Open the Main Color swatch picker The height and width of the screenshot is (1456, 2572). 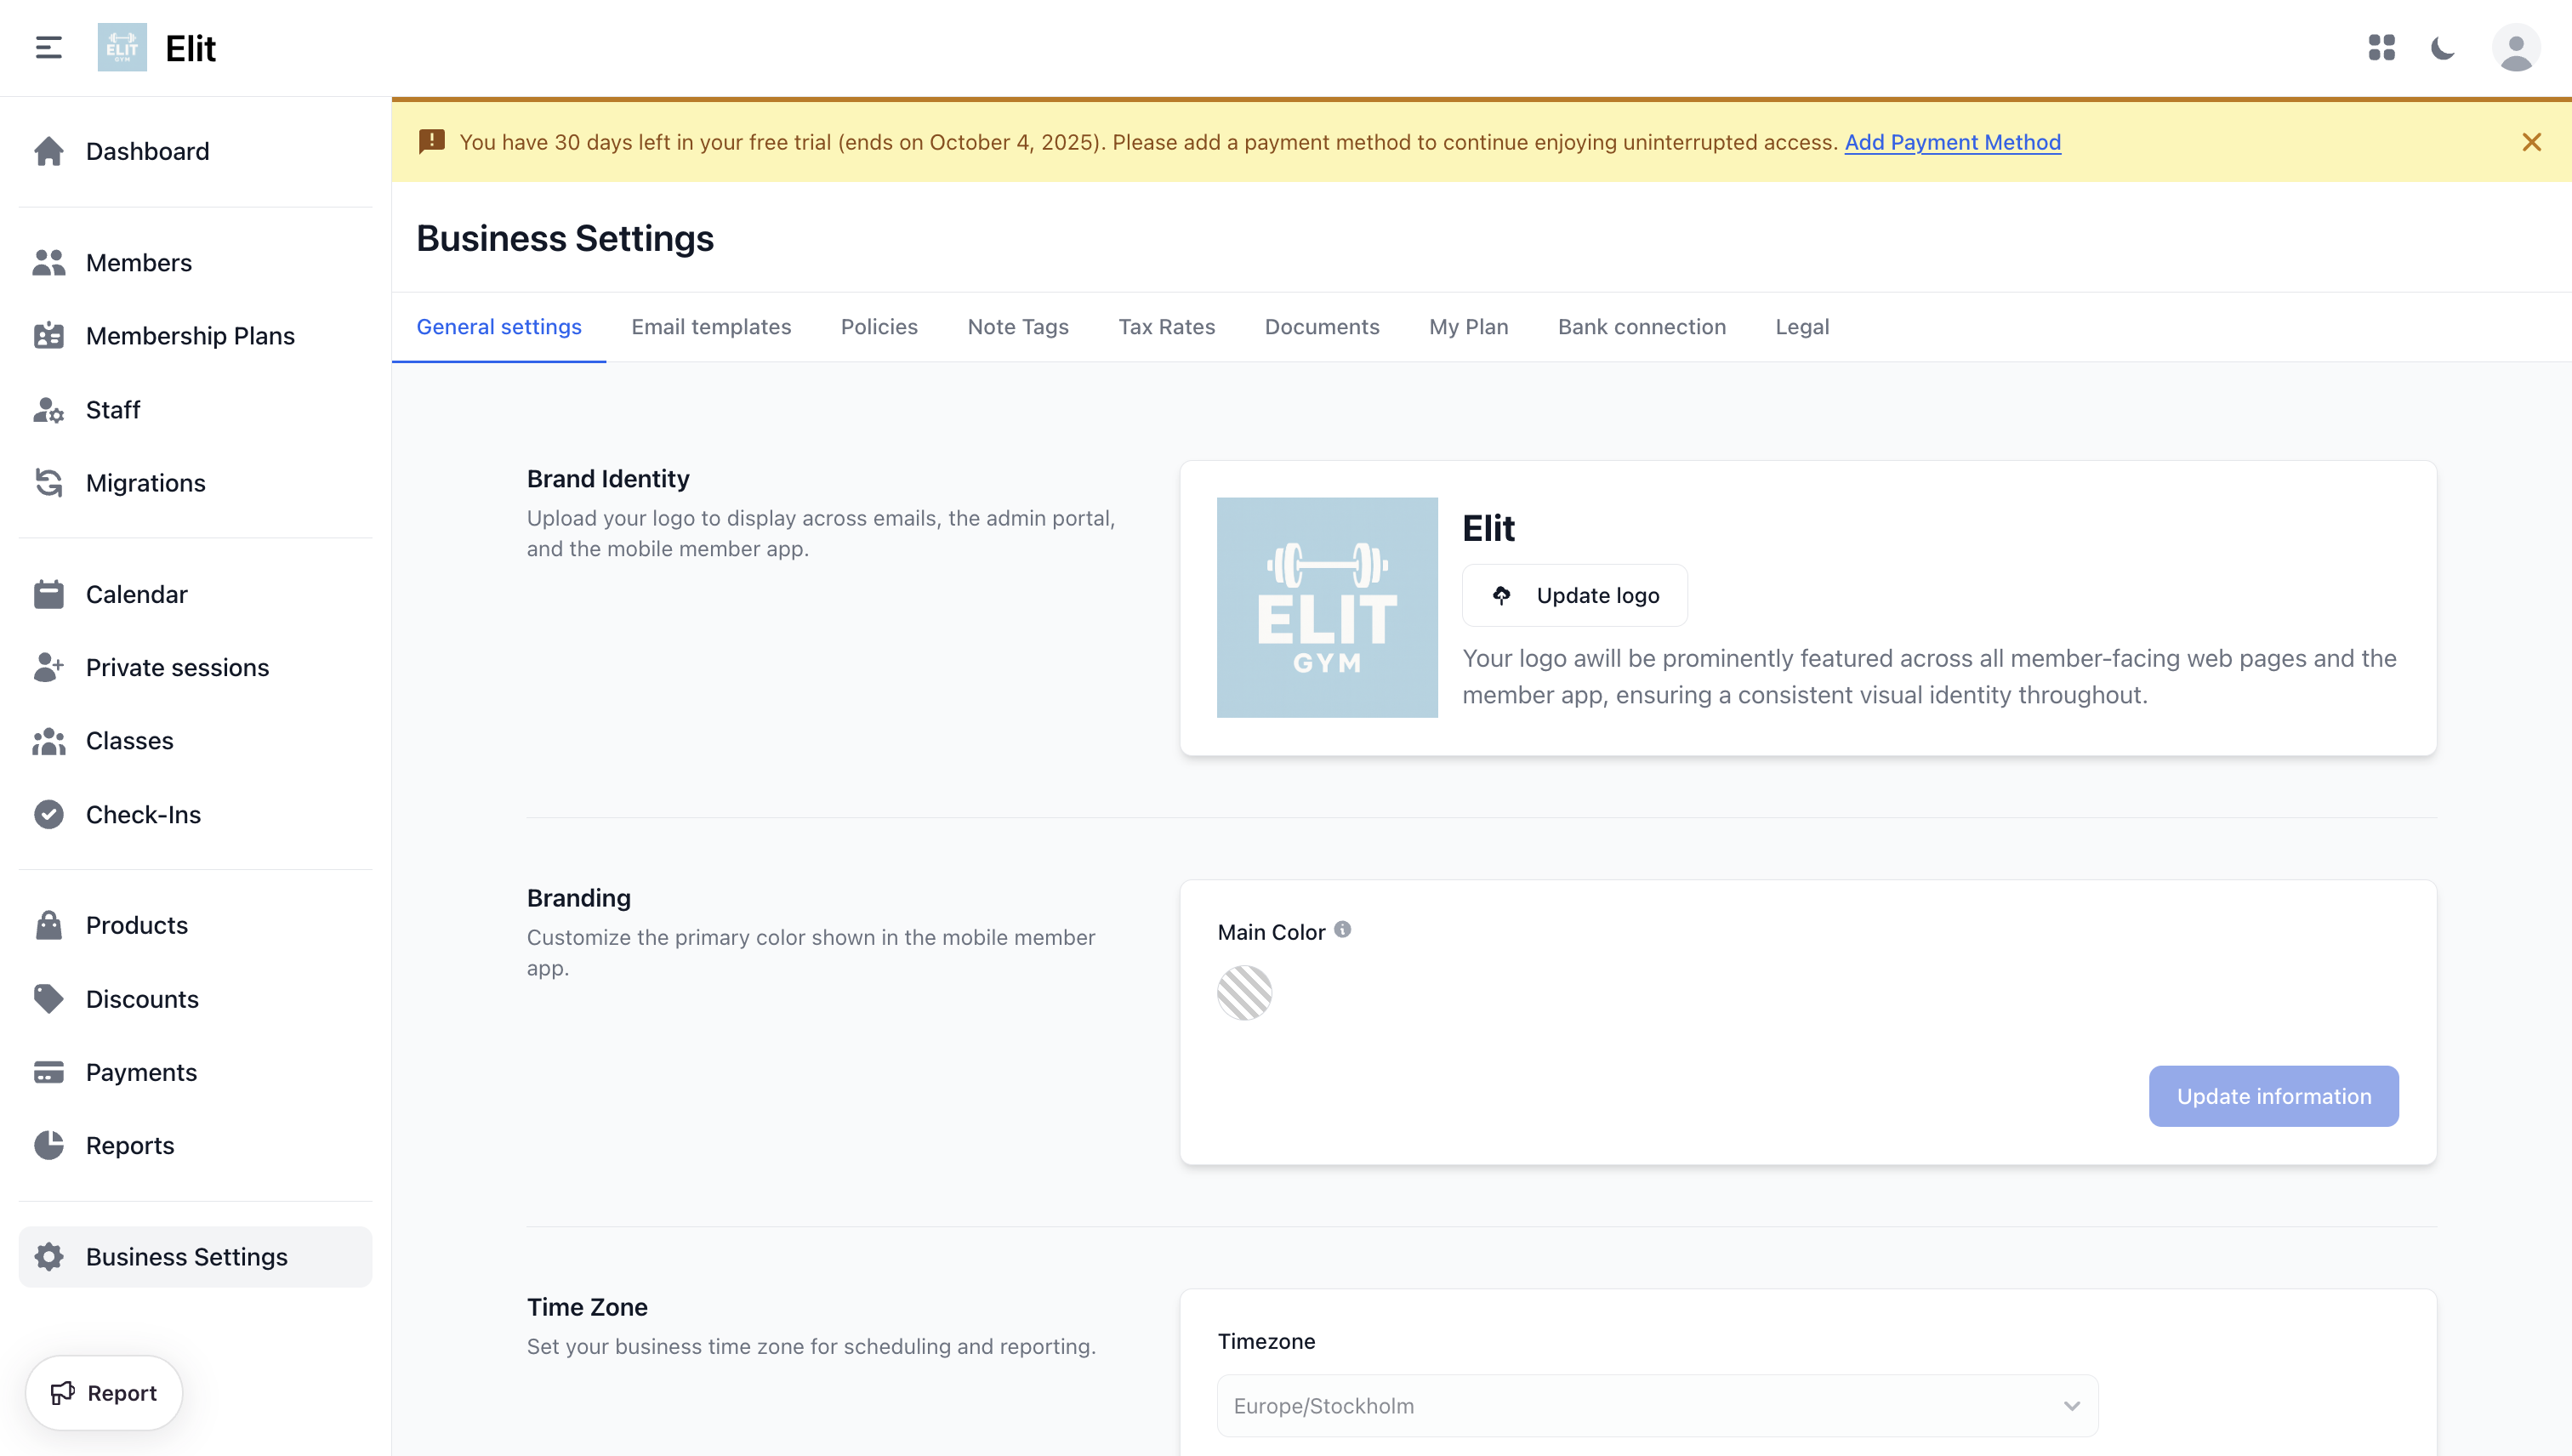pyautogui.click(x=1244, y=993)
